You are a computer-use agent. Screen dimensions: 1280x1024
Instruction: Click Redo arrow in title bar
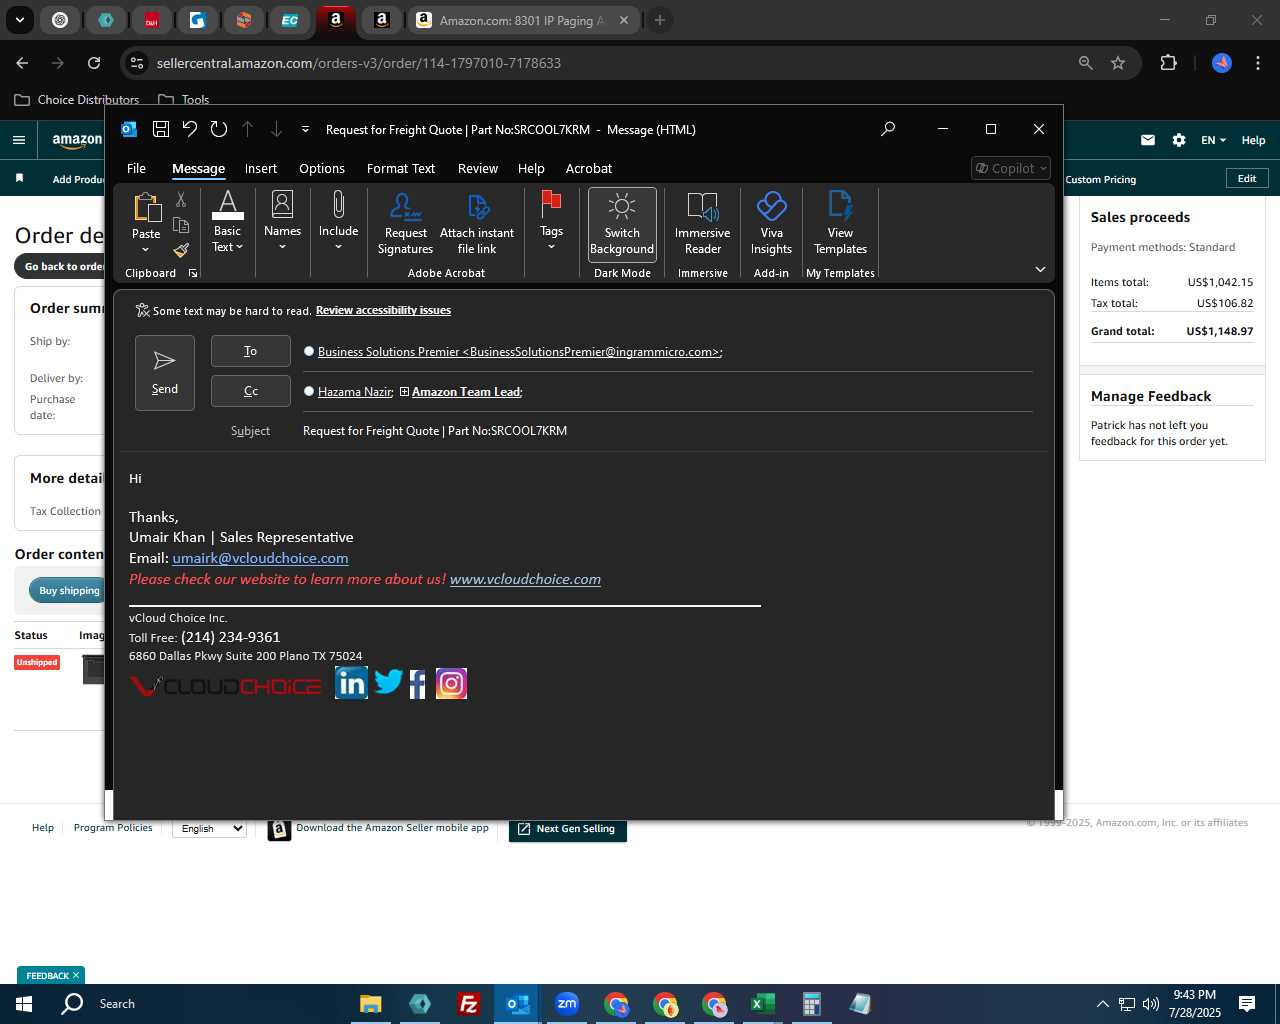coord(219,129)
